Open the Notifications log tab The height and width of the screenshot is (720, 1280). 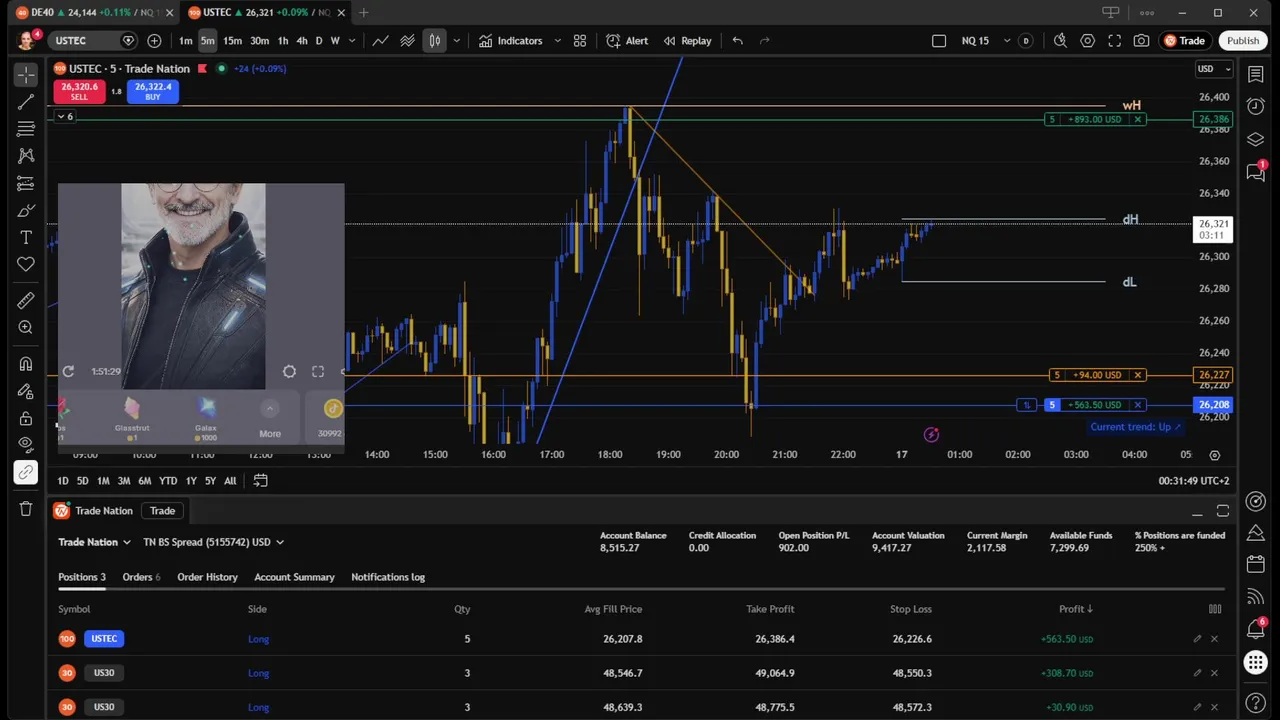coord(388,577)
